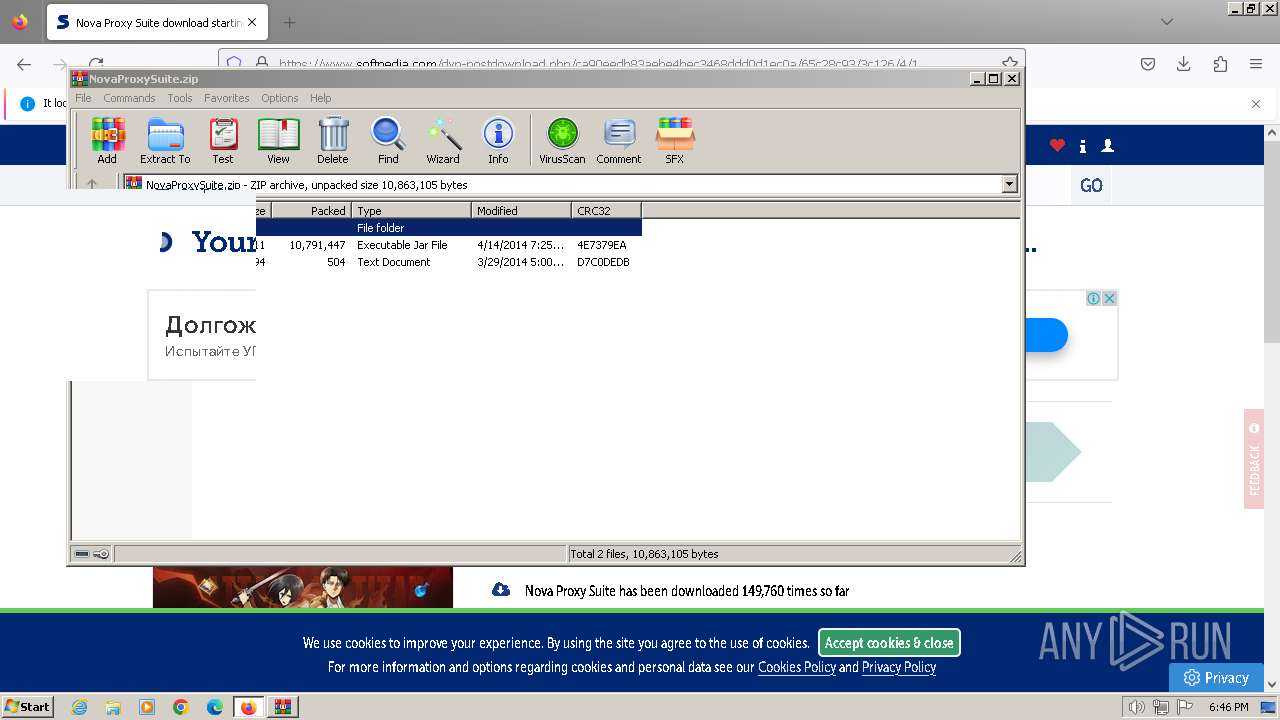The height and width of the screenshot is (720, 1280).
Task: Click the volume speaker tray icon
Action: coord(1136,707)
